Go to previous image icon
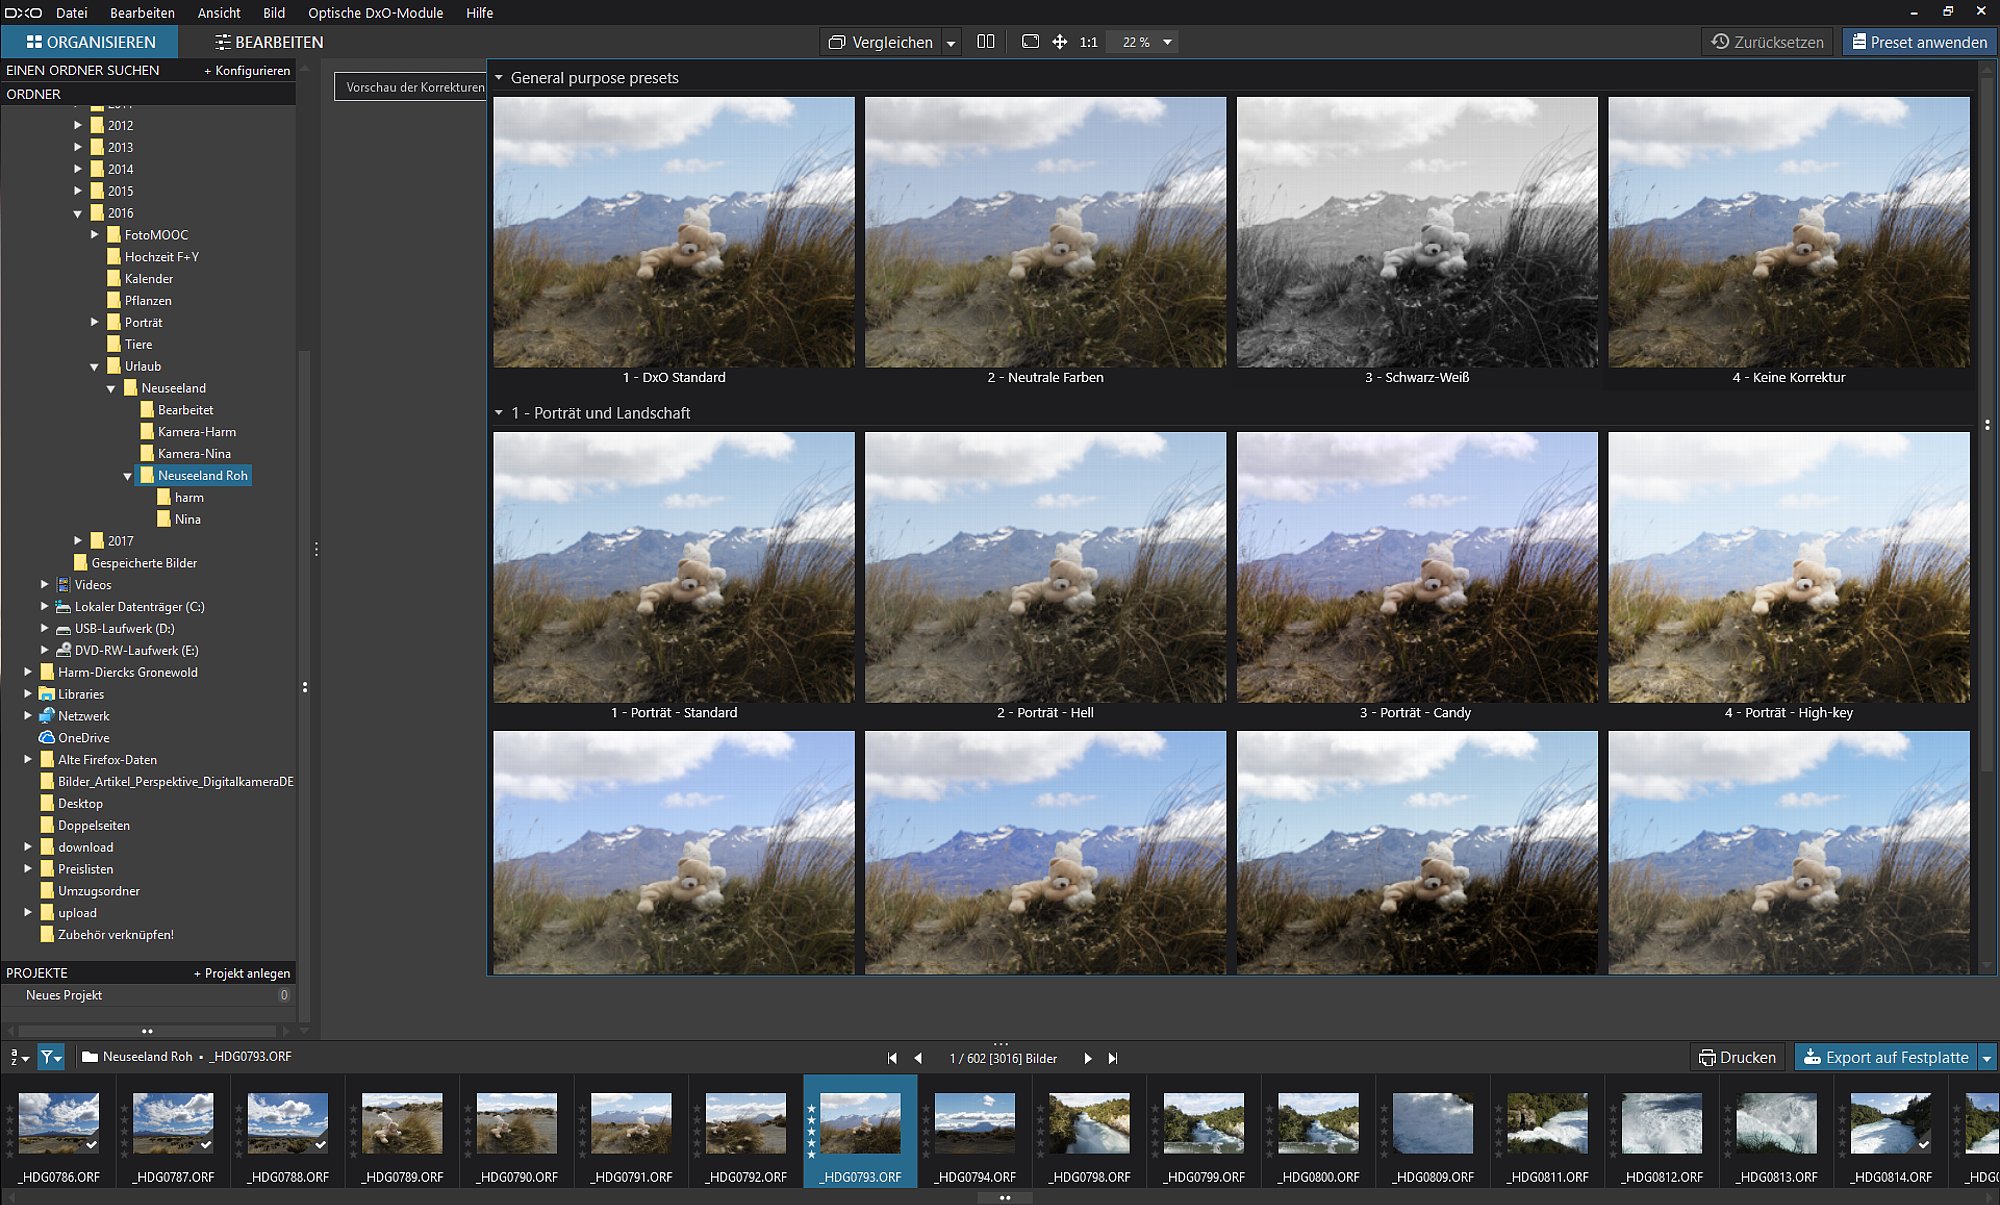 point(918,1058)
